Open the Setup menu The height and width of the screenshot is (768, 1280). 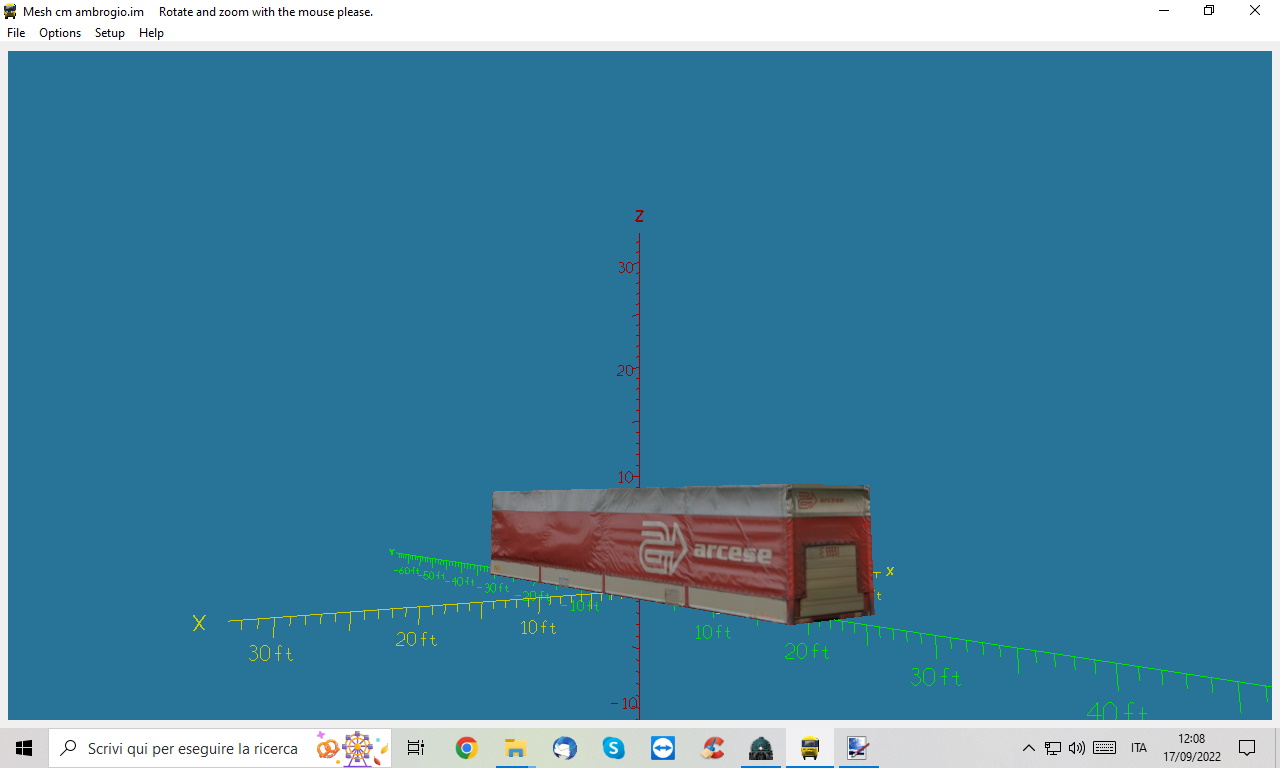click(110, 33)
